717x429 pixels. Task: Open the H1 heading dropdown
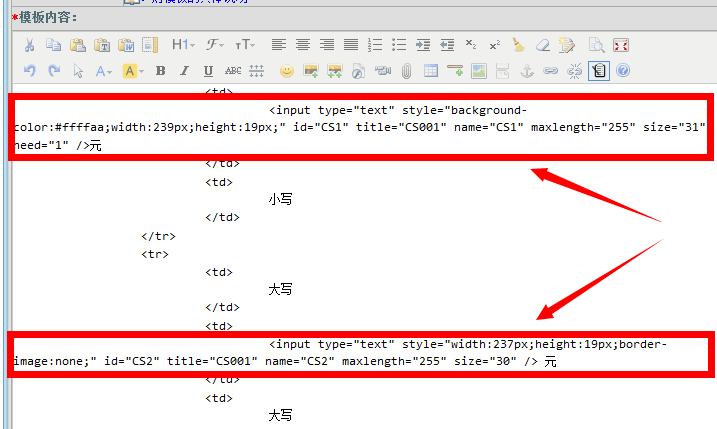183,45
